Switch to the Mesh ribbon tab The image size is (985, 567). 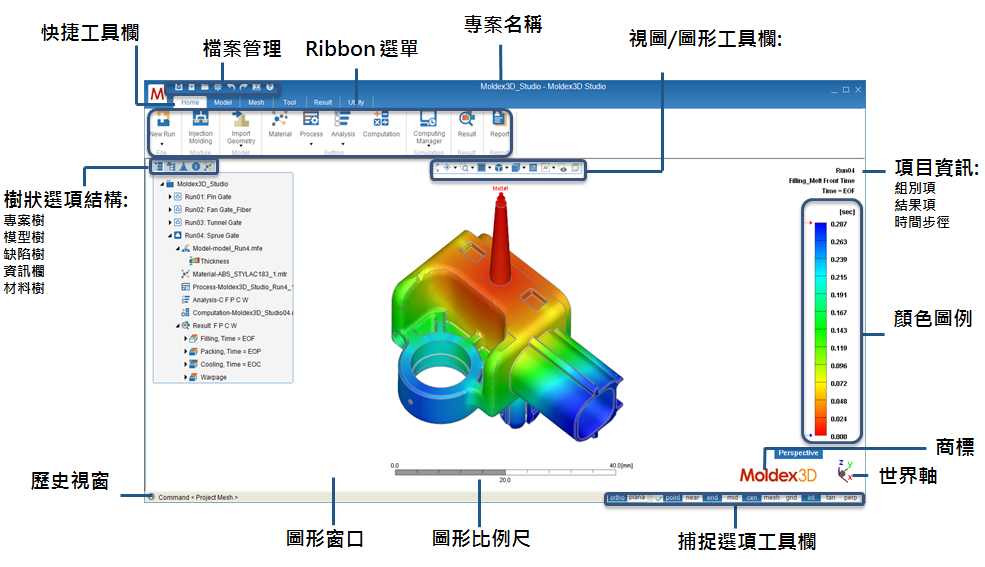pyautogui.click(x=256, y=102)
